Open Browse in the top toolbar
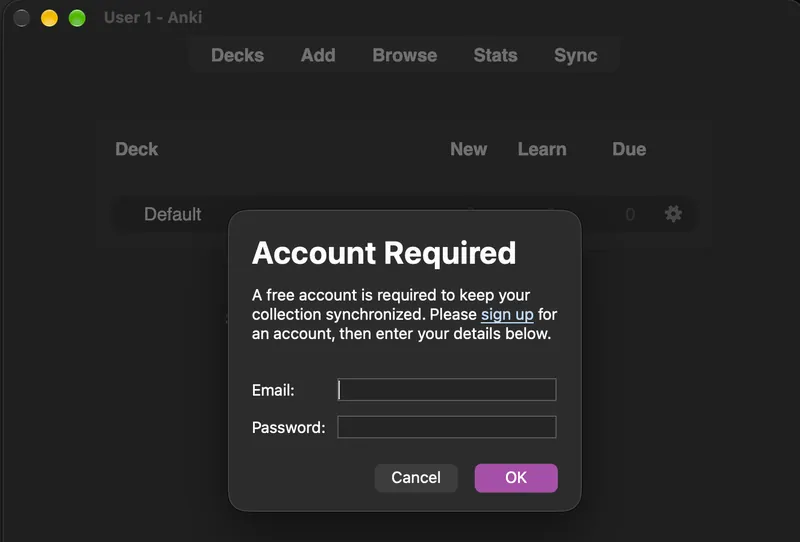 coord(405,55)
